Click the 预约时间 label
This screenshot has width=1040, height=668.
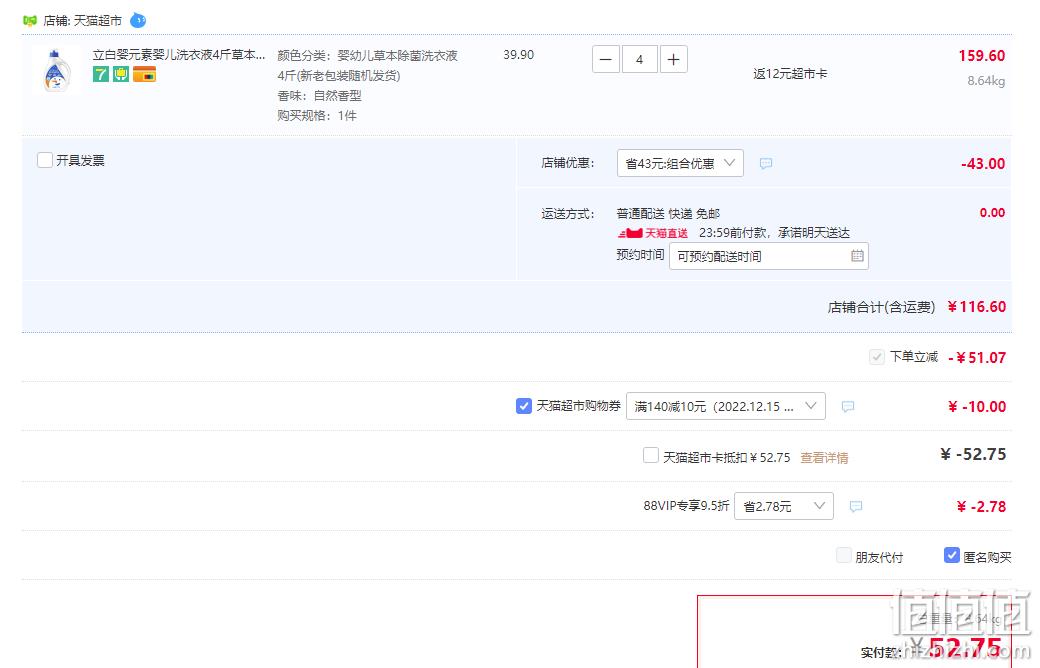[x=640, y=255]
